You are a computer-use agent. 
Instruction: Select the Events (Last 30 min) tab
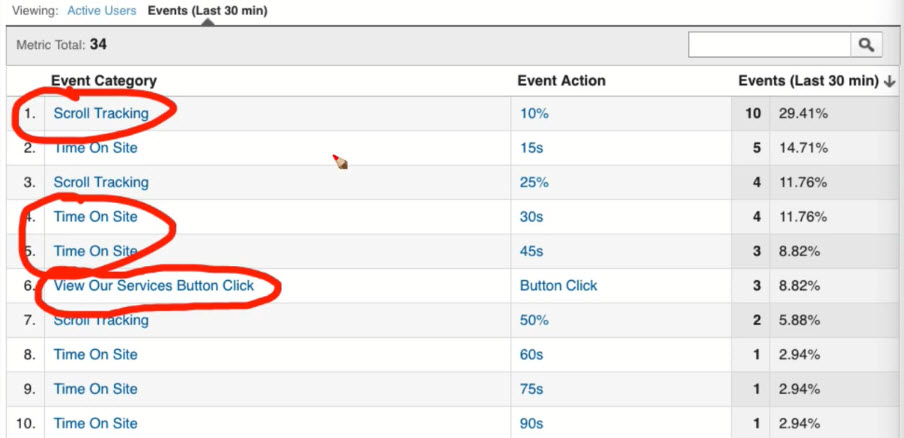pyautogui.click(x=207, y=10)
